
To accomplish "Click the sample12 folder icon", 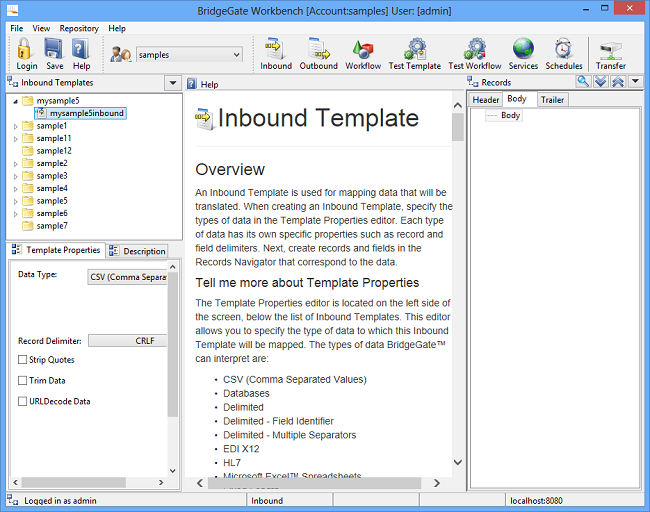I will pyautogui.click(x=28, y=150).
